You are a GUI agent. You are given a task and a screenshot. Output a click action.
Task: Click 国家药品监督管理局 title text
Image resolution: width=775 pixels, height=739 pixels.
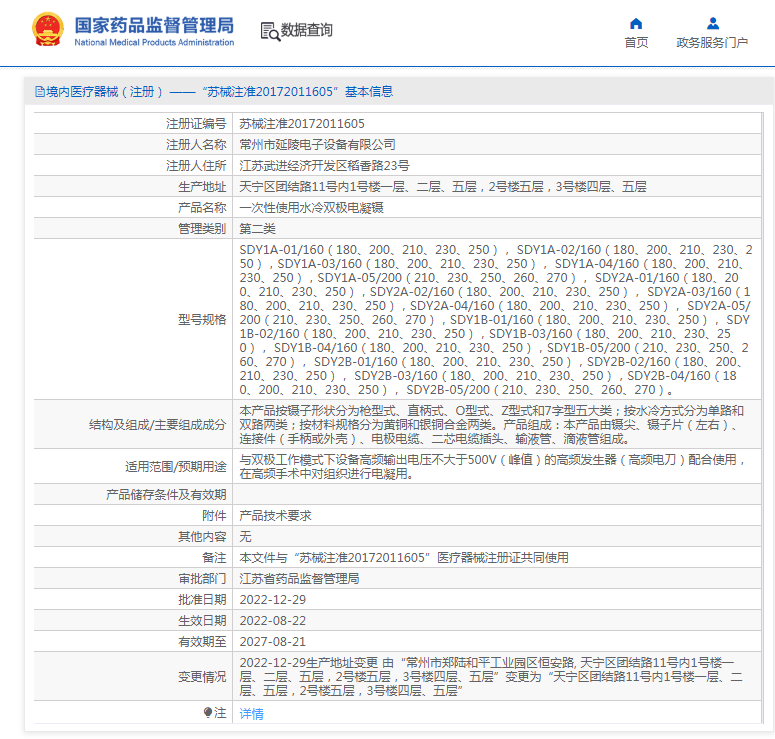tap(154, 25)
